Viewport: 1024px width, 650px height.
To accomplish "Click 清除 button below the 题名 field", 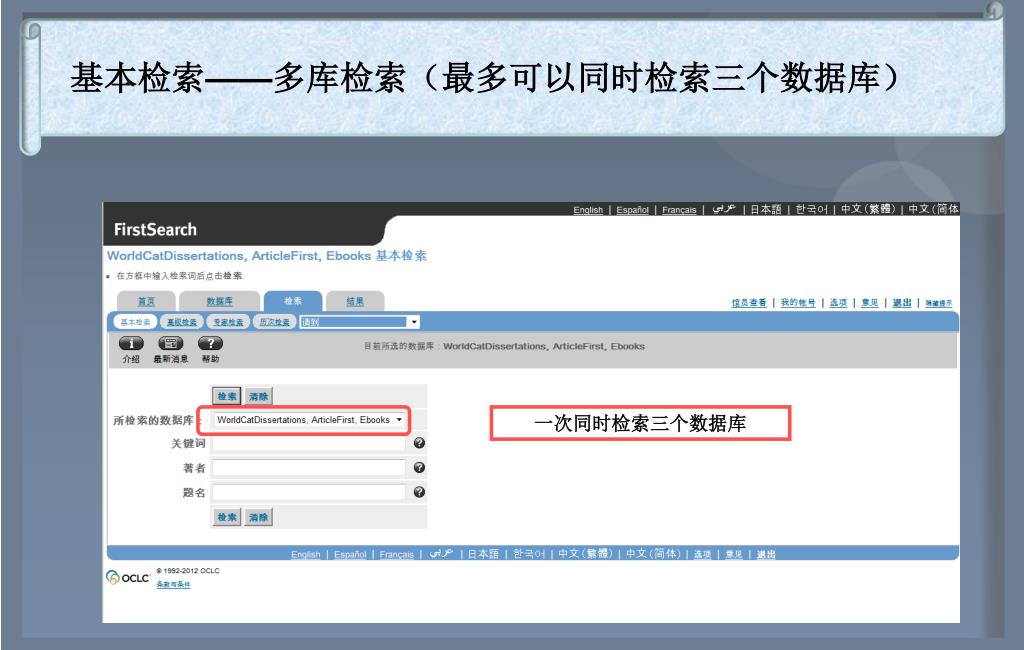I will [x=259, y=517].
